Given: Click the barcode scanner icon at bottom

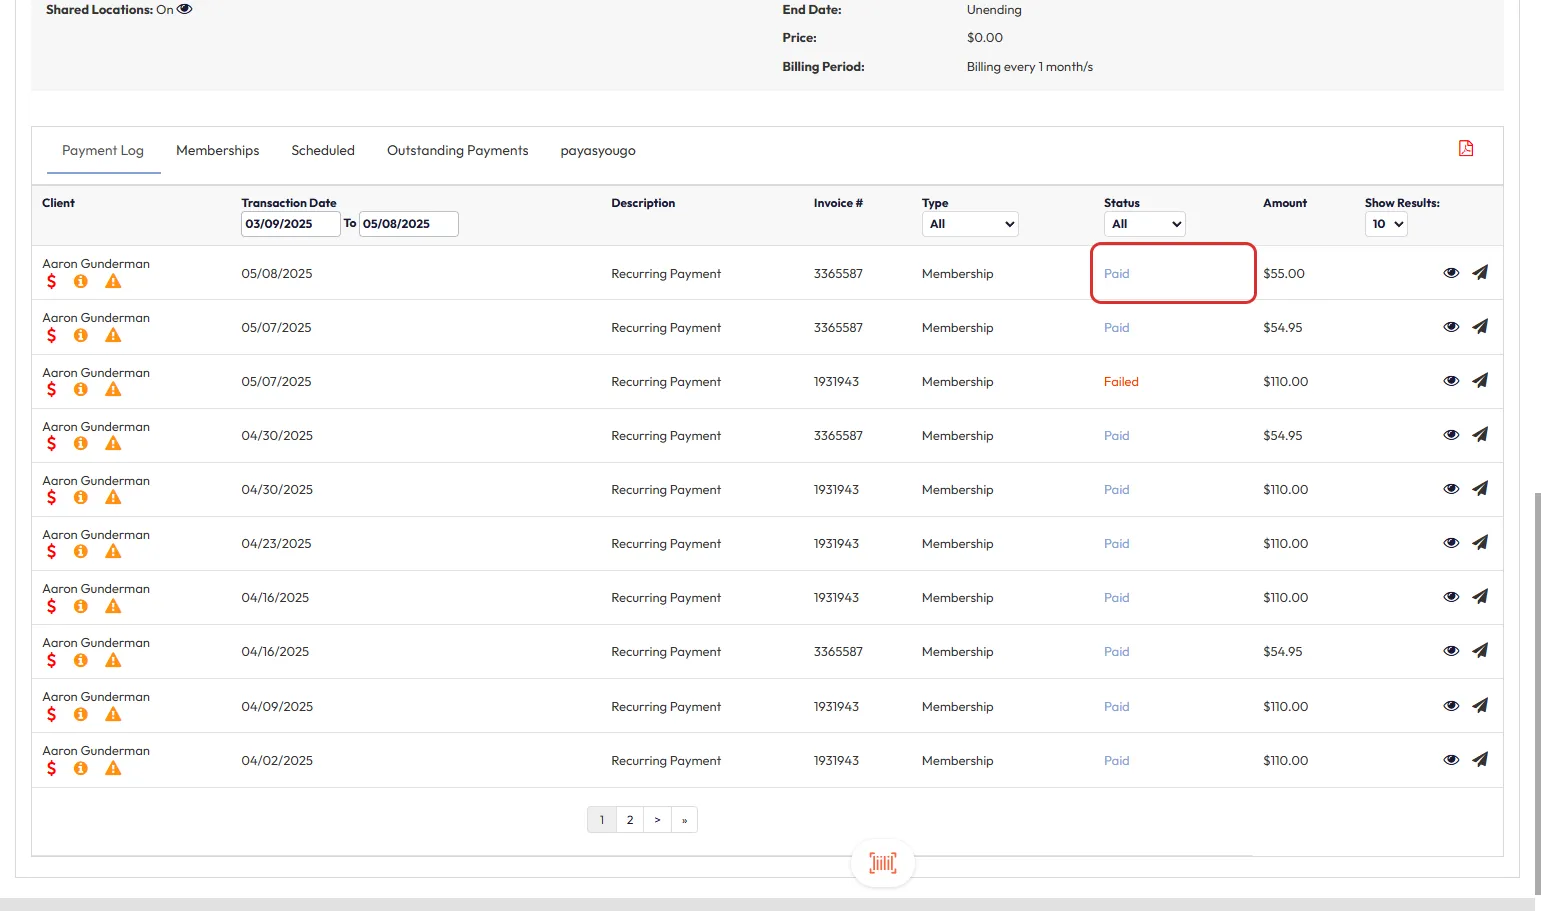Looking at the screenshot, I should click(882, 863).
